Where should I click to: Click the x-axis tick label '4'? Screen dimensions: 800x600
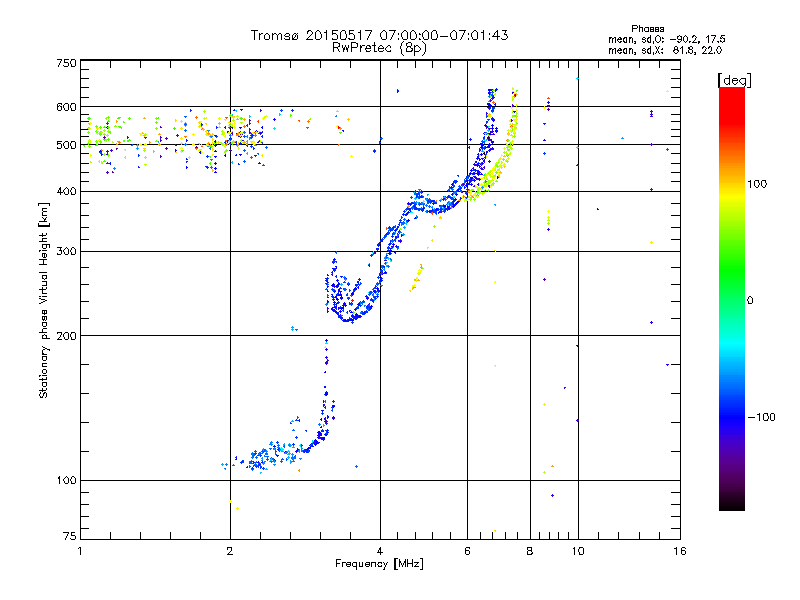pyautogui.click(x=380, y=551)
